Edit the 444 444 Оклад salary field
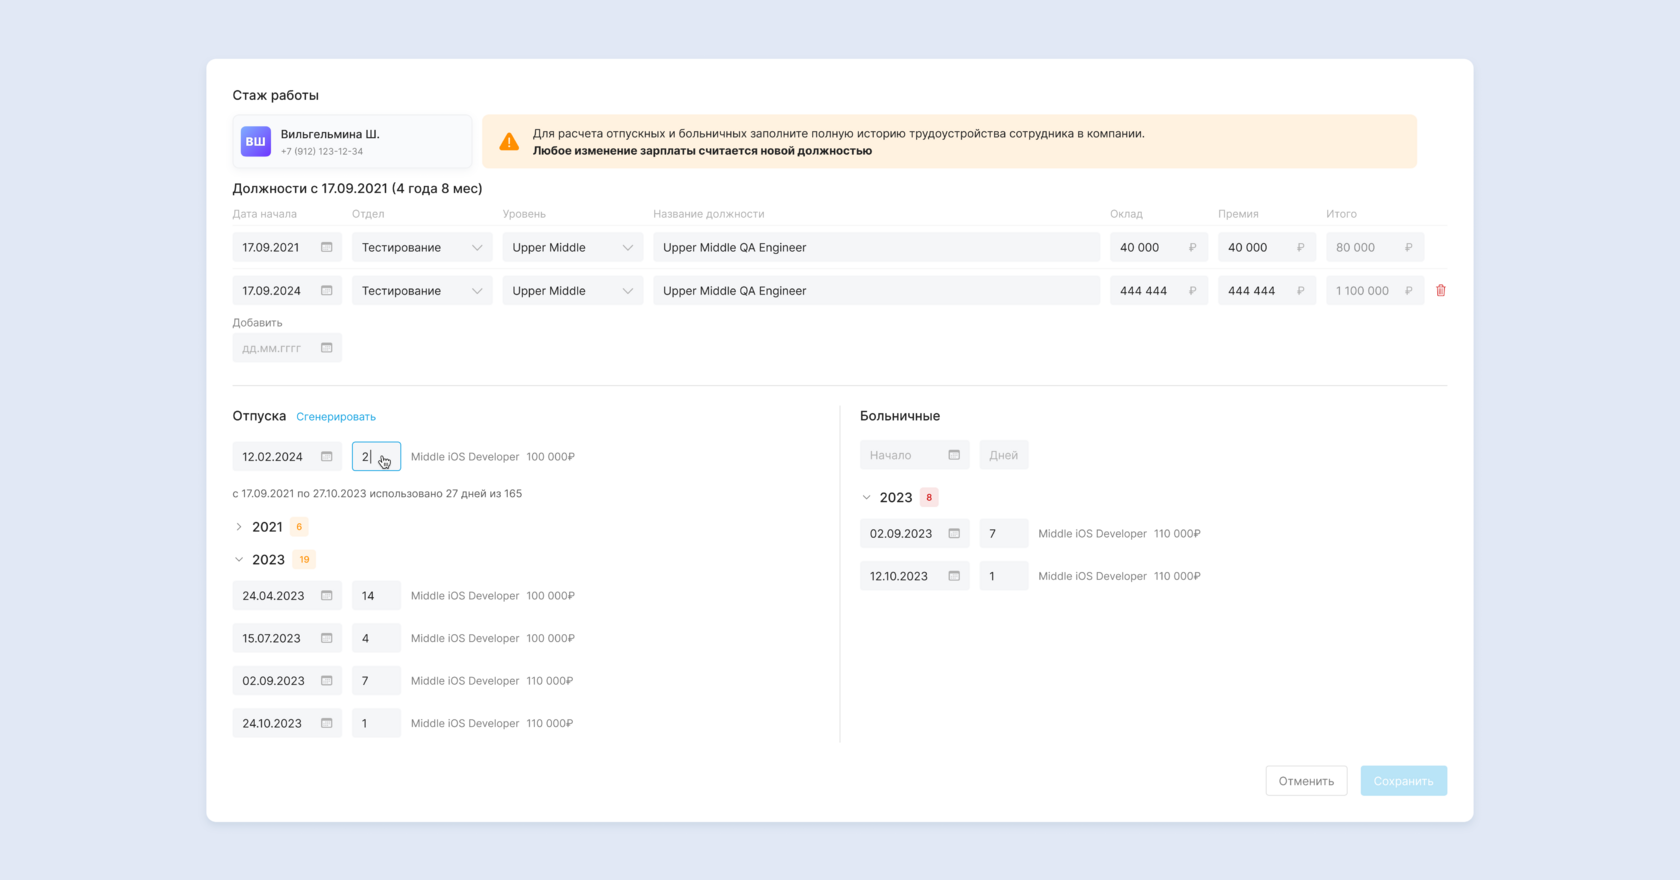 [x=1148, y=291]
